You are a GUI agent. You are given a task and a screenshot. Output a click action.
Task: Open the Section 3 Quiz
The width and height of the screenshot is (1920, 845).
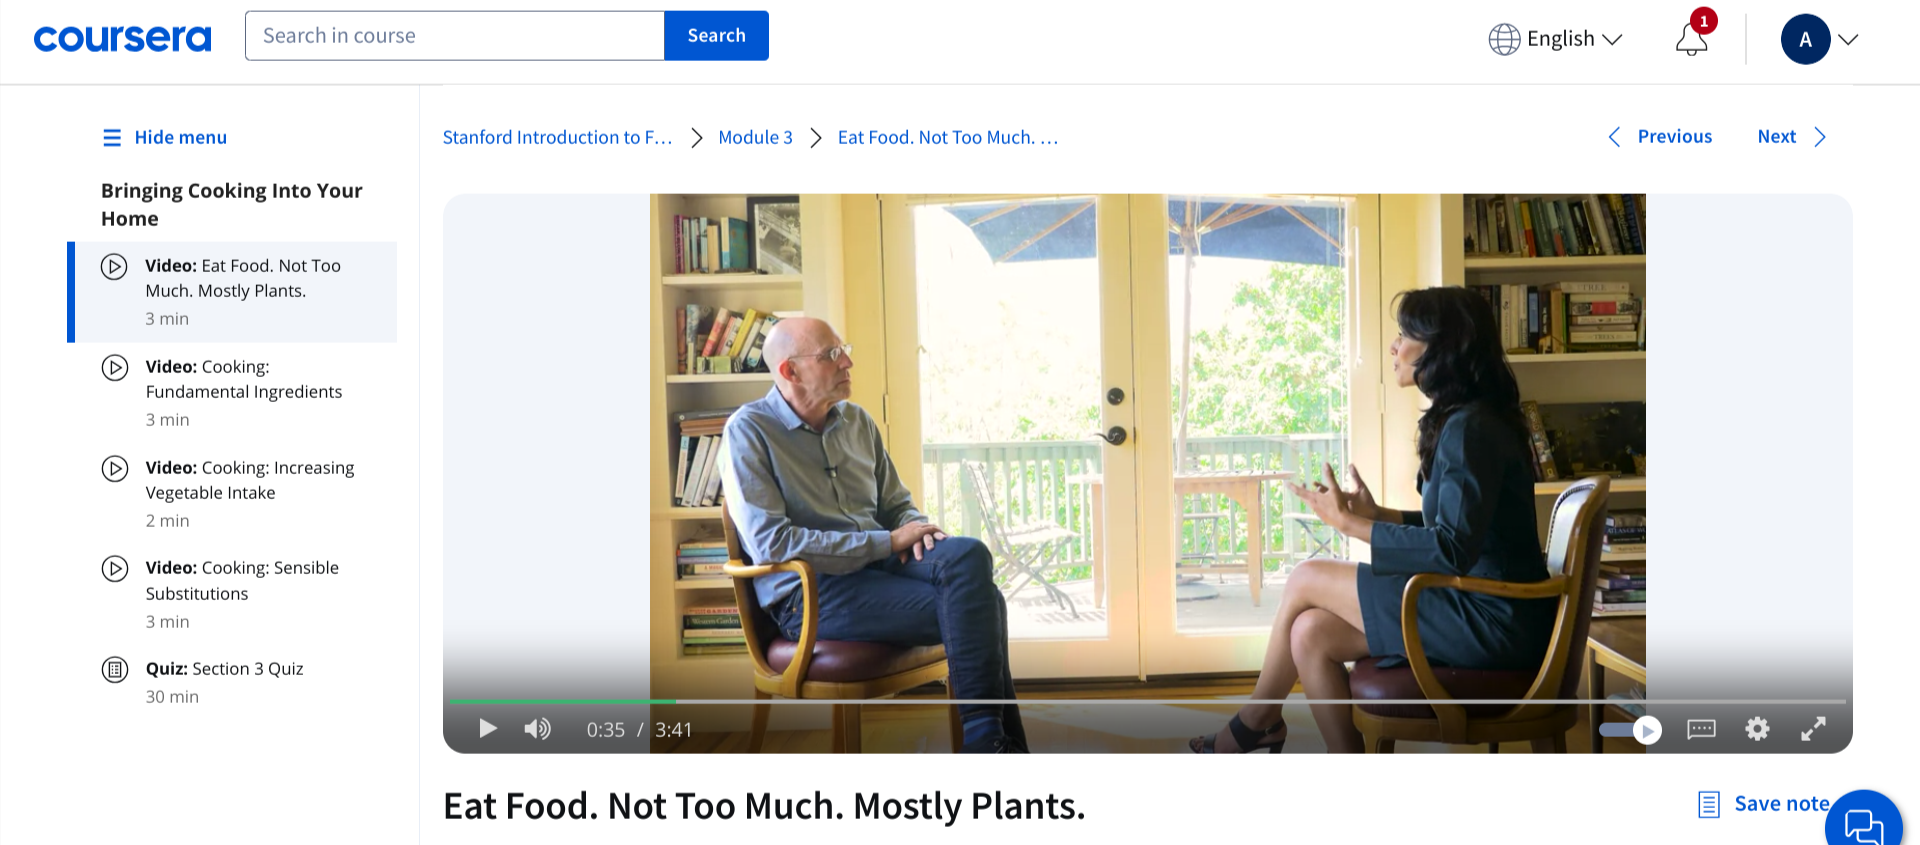point(224,669)
